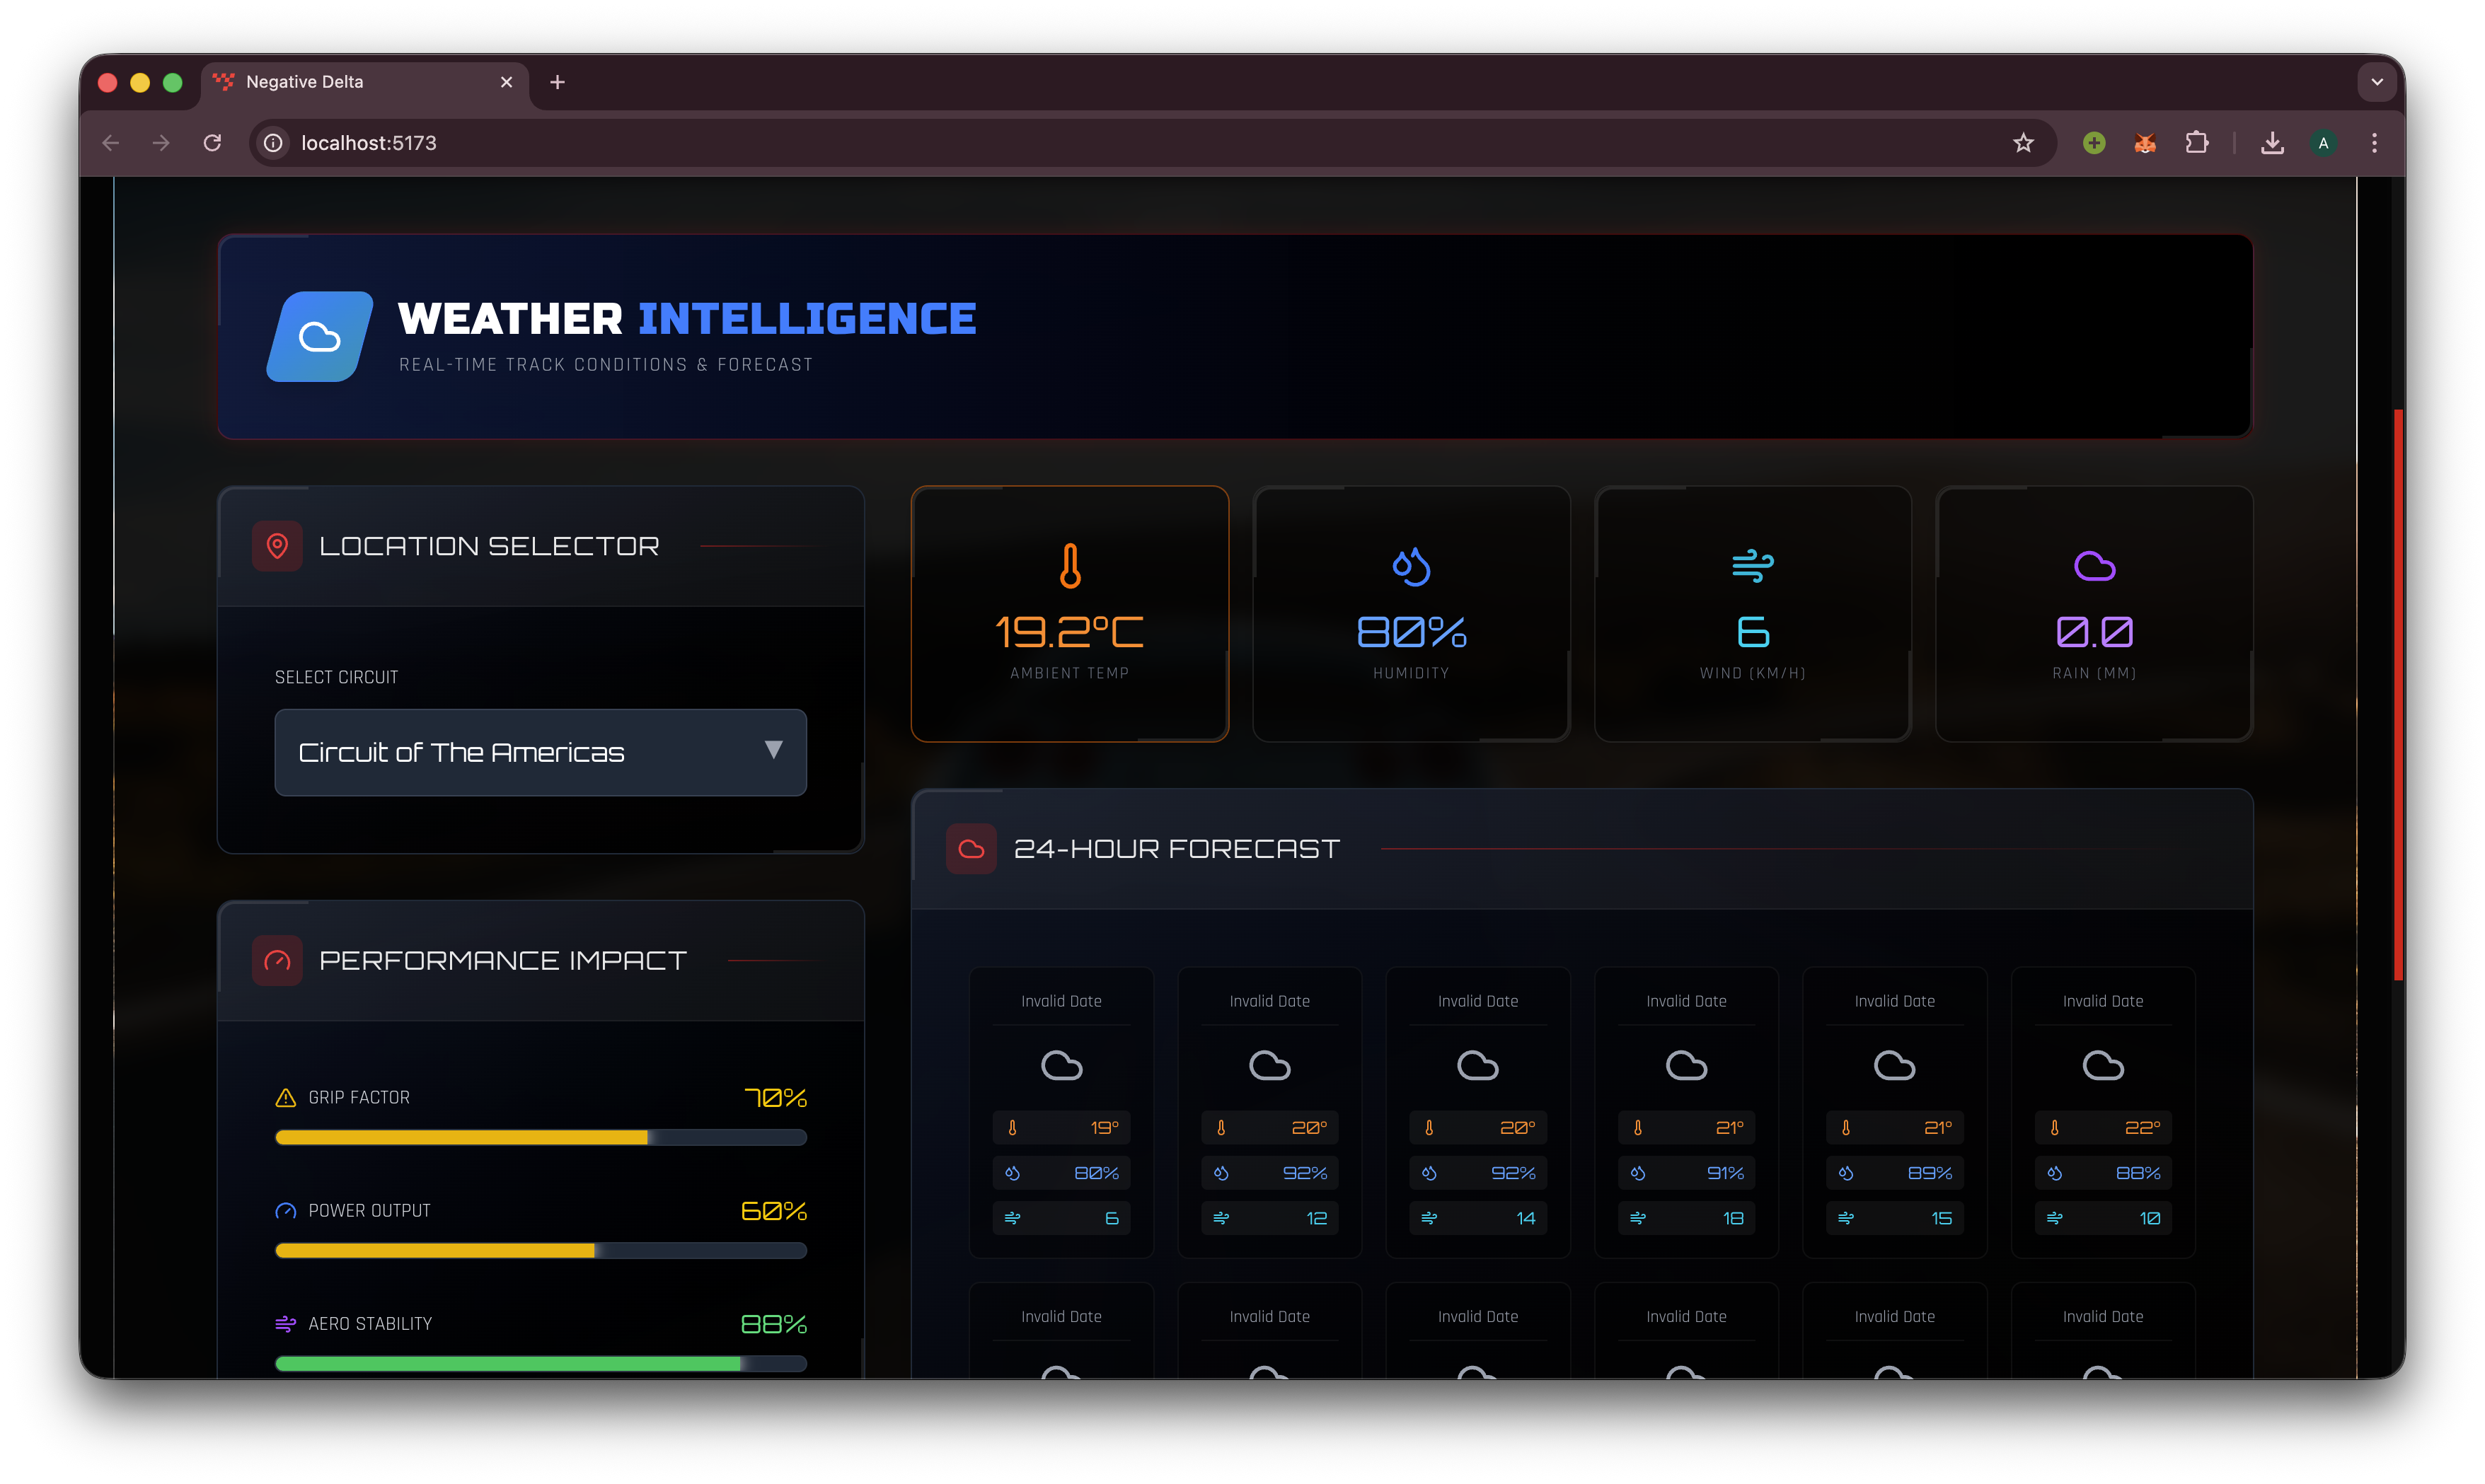Expand the browser tab search chevron

click(2376, 82)
